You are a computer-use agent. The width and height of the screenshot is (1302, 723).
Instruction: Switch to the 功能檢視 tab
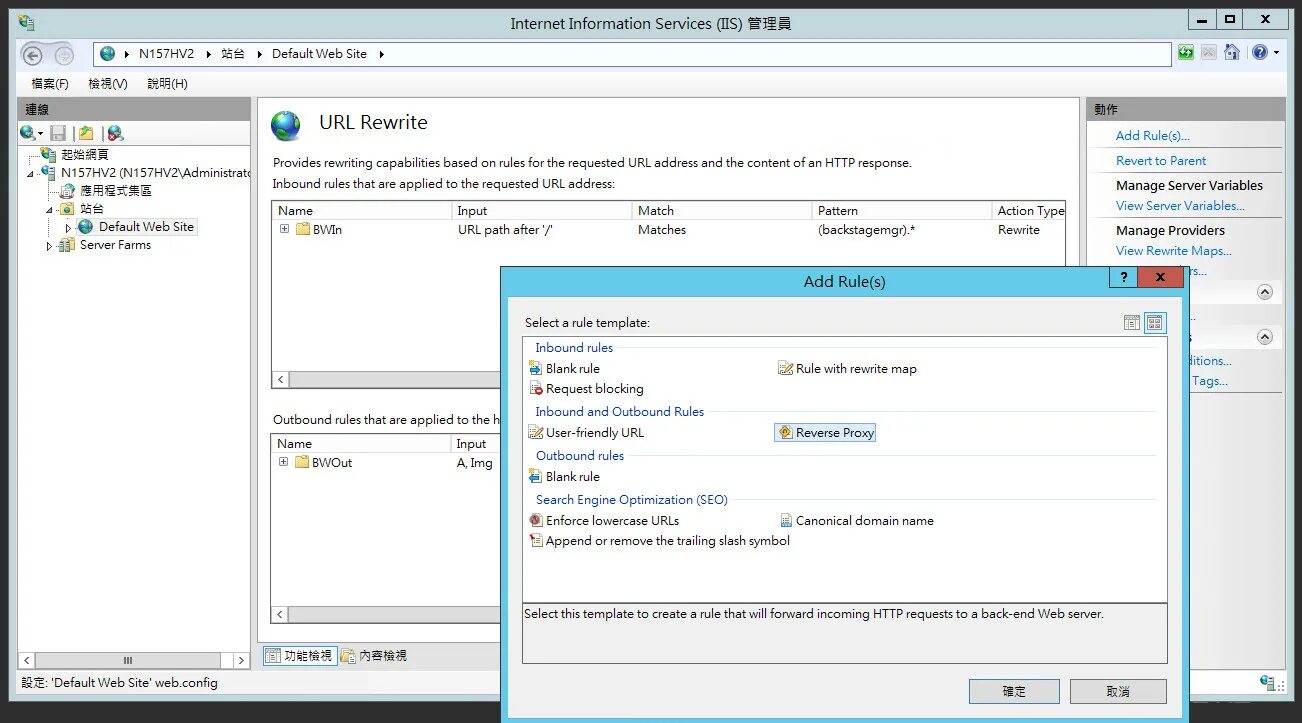(x=298, y=656)
